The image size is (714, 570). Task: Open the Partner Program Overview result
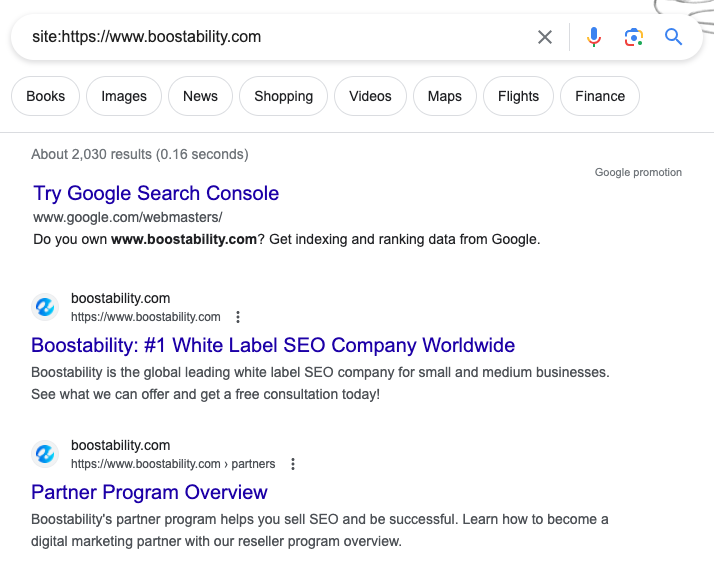click(149, 492)
